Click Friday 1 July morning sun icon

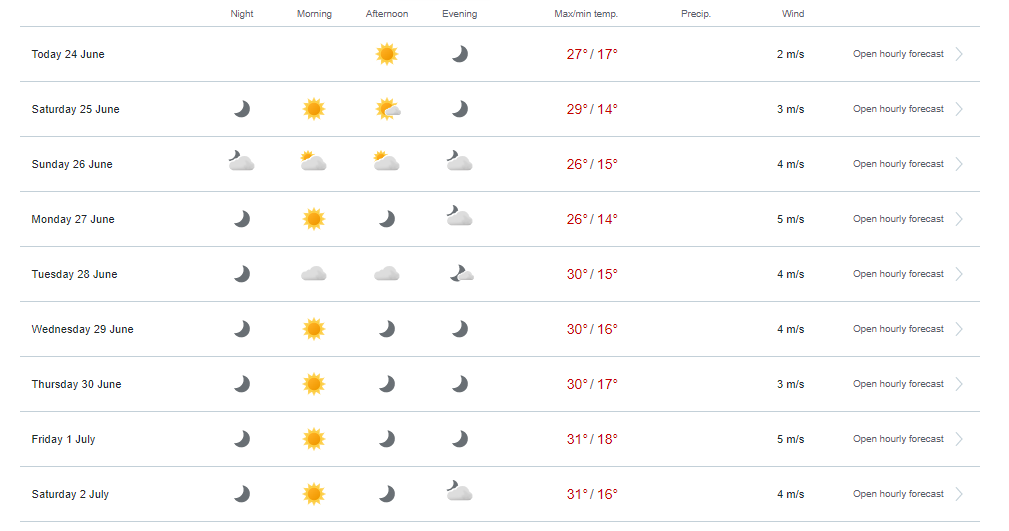tap(314, 440)
